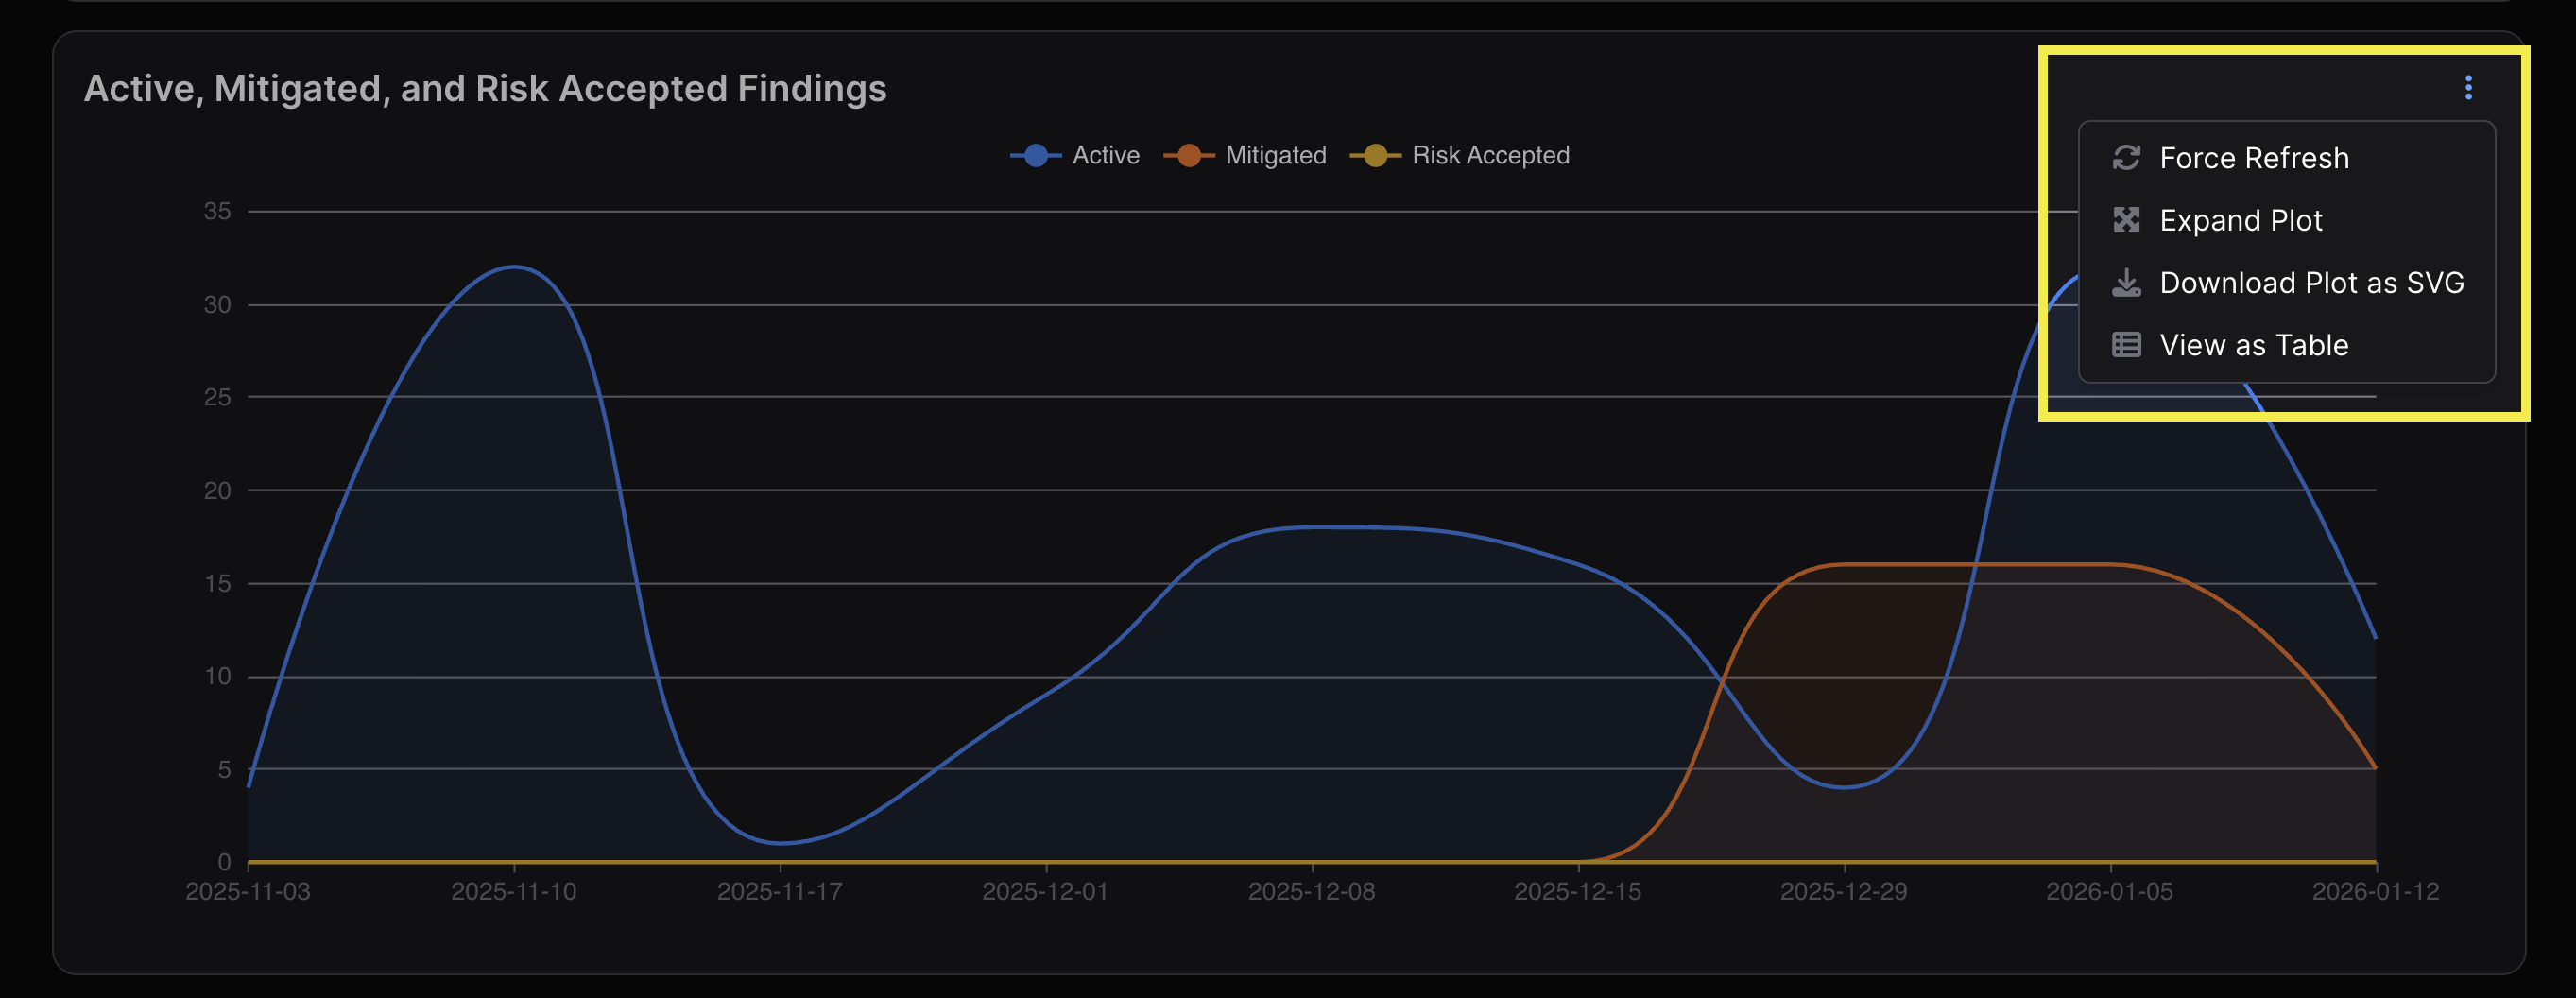The height and width of the screenshot is (998, 2576).
Task: Click the yellow Risk Accepted legend marker
Action: [1375, 156]
